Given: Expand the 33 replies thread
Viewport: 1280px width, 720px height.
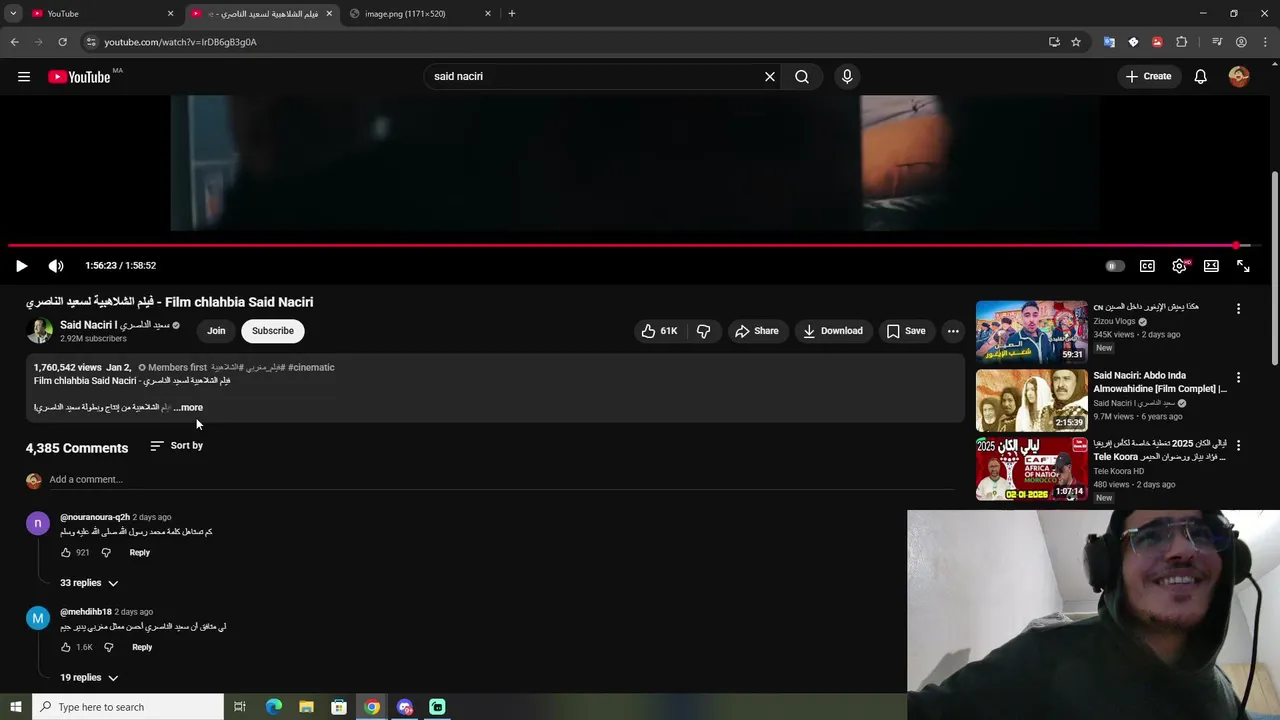Looking at the screenshot, I should click(x=89, y=583).
